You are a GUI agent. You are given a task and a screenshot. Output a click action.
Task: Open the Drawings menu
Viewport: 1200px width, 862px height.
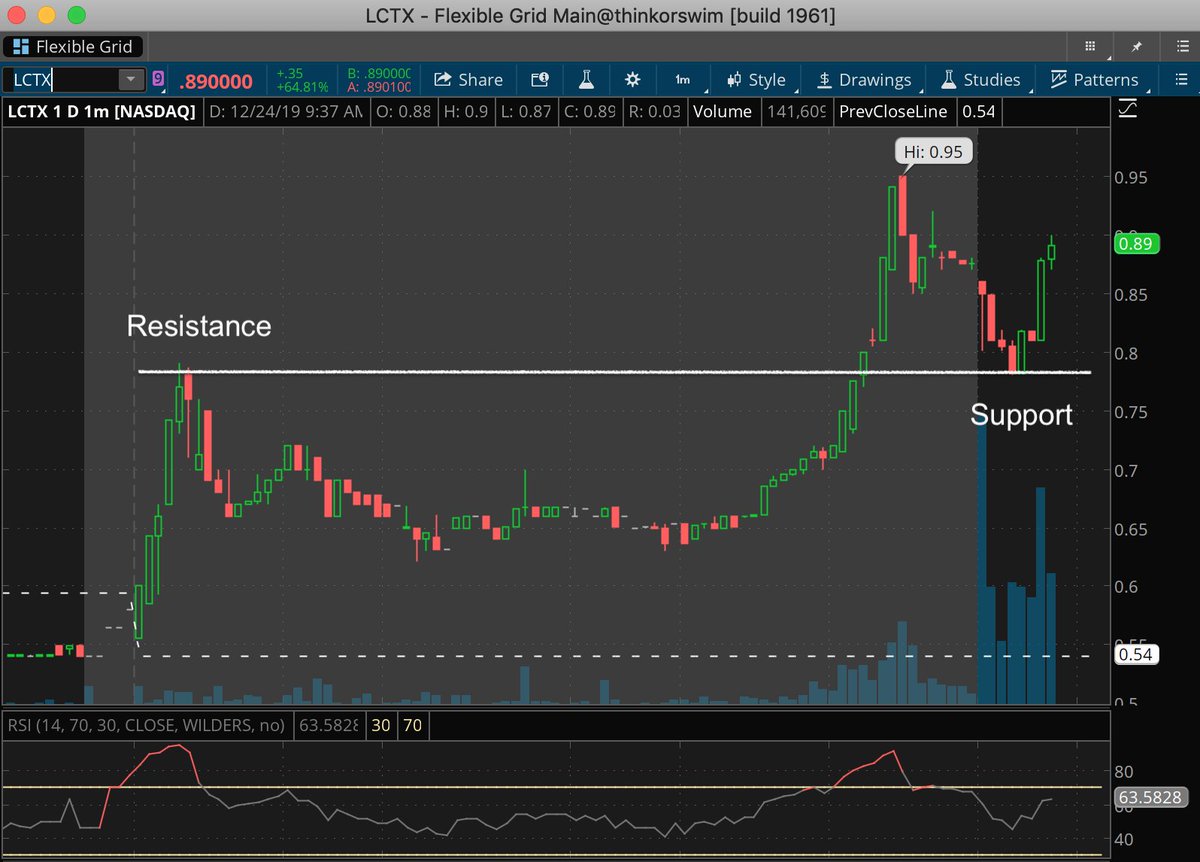coord(863,80)
